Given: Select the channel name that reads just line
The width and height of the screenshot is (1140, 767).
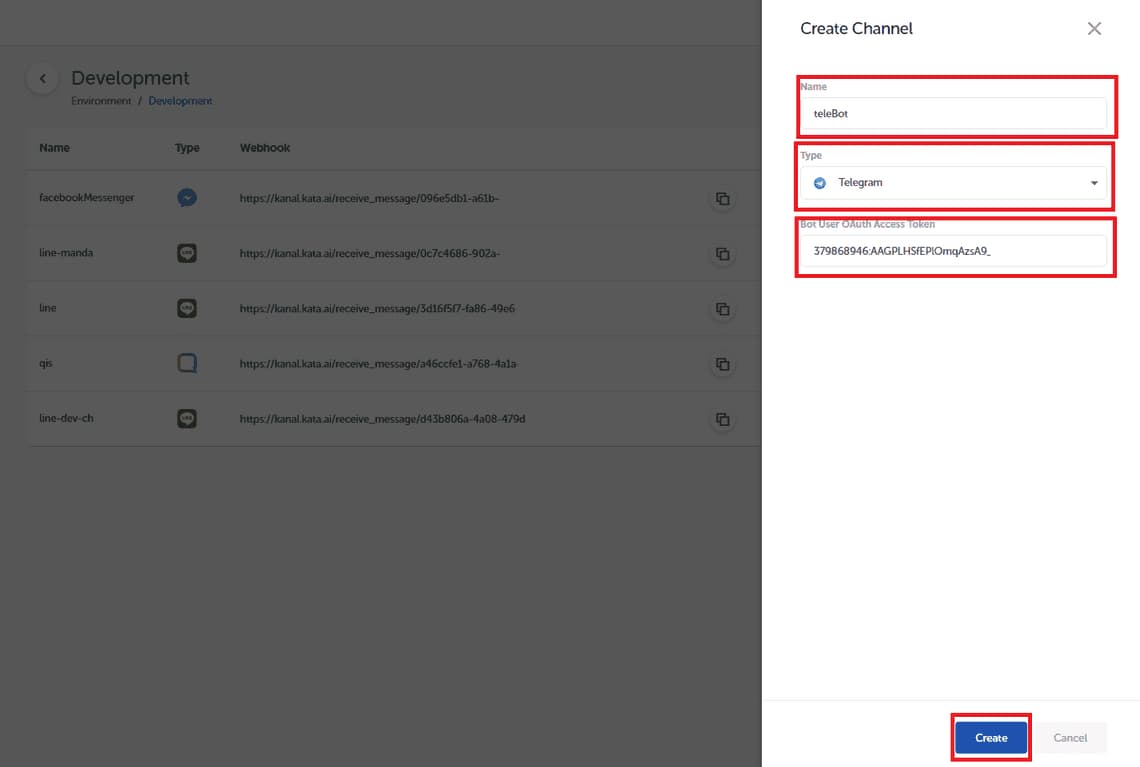Looking at the screenshot, I should point(47,308).
